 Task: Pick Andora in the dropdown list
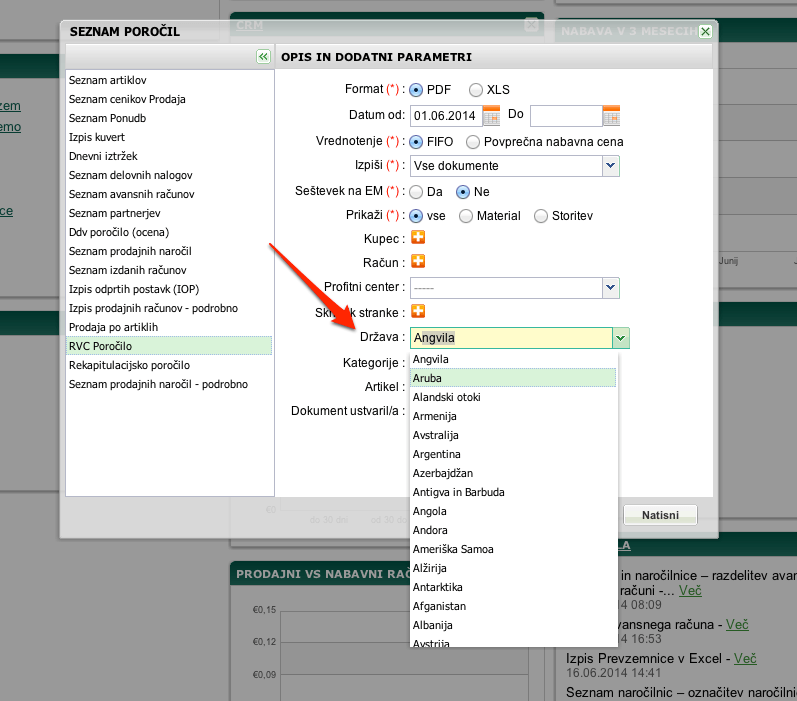513,530
